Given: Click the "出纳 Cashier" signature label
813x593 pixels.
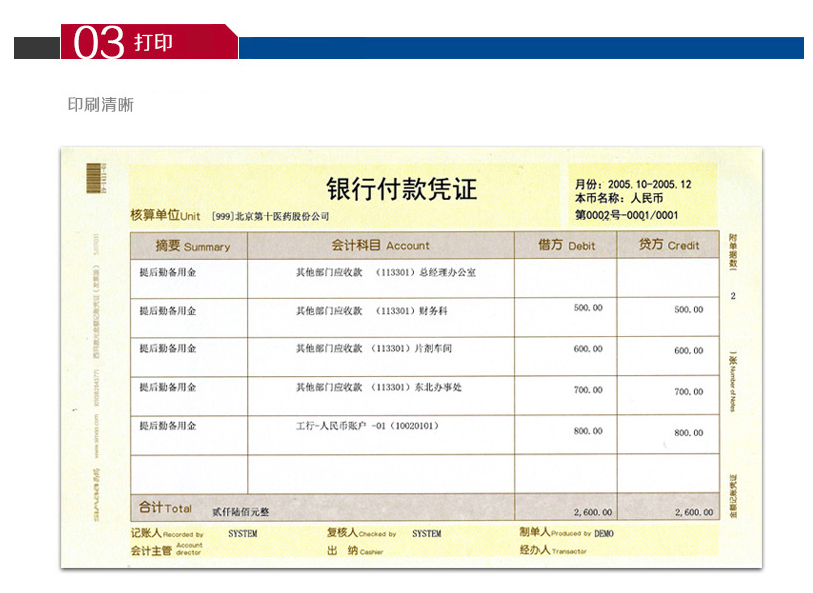Looking at the screenshot, I should coord(355,551).
